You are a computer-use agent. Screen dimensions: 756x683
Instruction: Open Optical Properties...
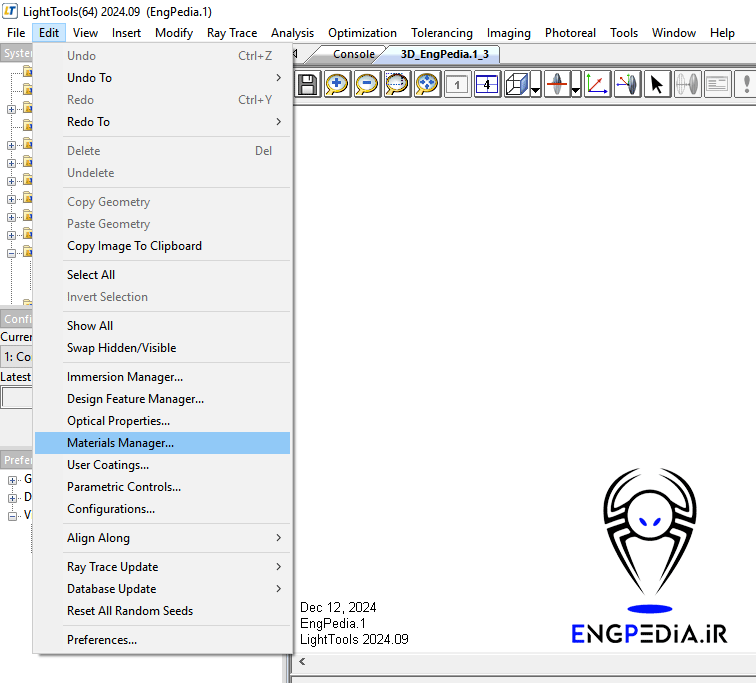(162, 421)
